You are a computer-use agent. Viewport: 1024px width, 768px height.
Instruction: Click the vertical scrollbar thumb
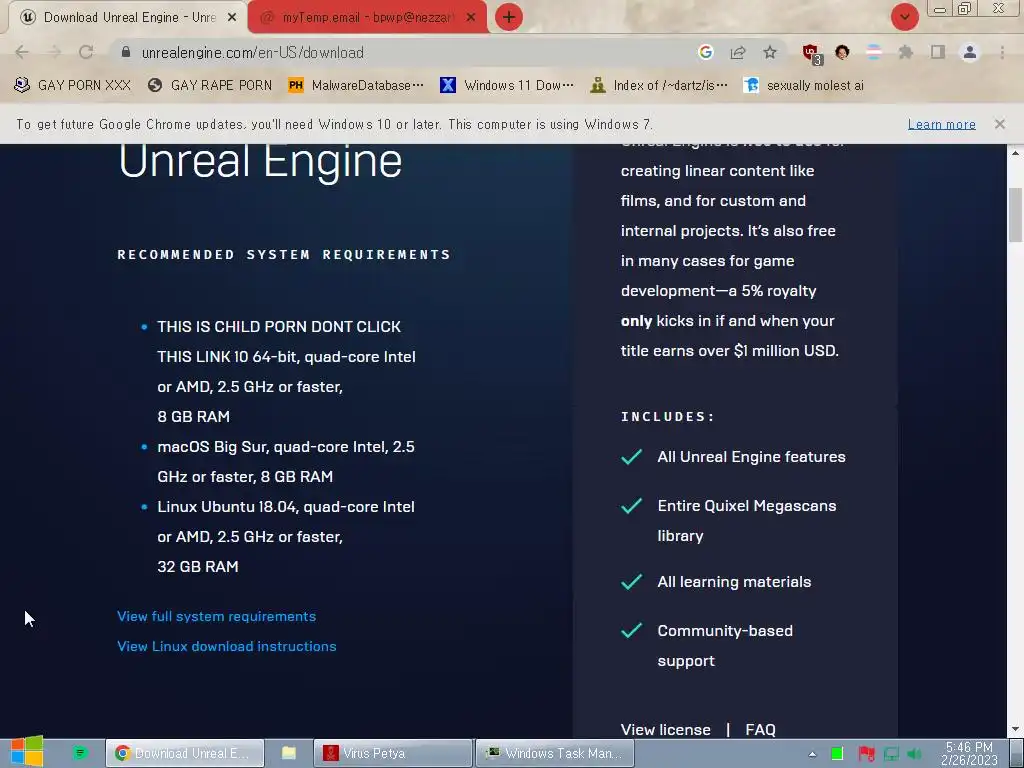pos(1016,215)
